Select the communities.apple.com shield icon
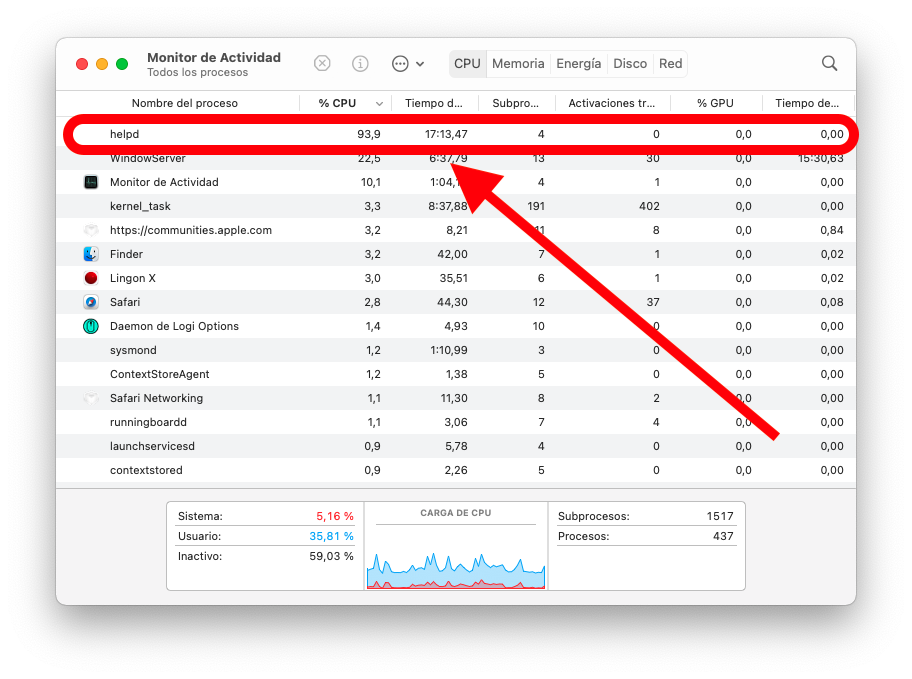The width and height of the screenshot is (912, 679). pyautogui.click(x=91, y=230)
